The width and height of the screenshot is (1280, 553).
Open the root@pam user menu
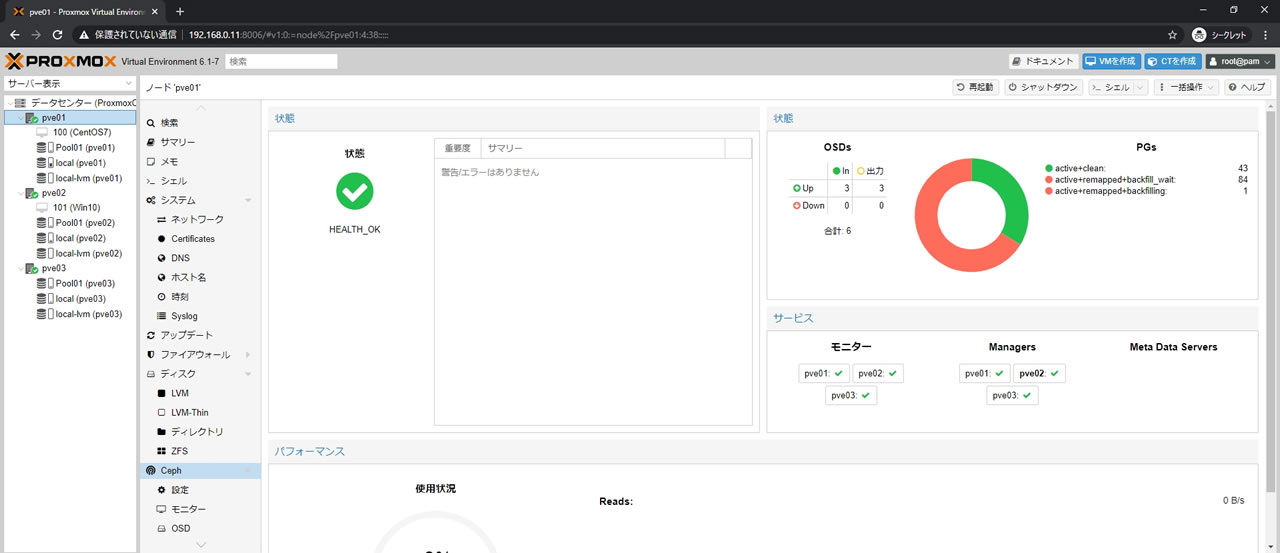pyautogui.click(x=1240, y=61)
